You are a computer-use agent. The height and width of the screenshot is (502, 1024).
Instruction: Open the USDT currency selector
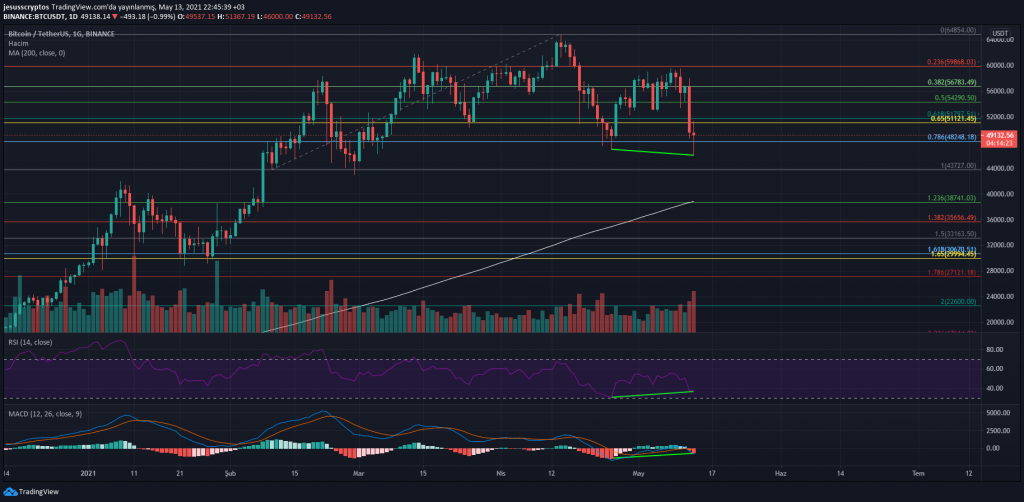[997, 33]
